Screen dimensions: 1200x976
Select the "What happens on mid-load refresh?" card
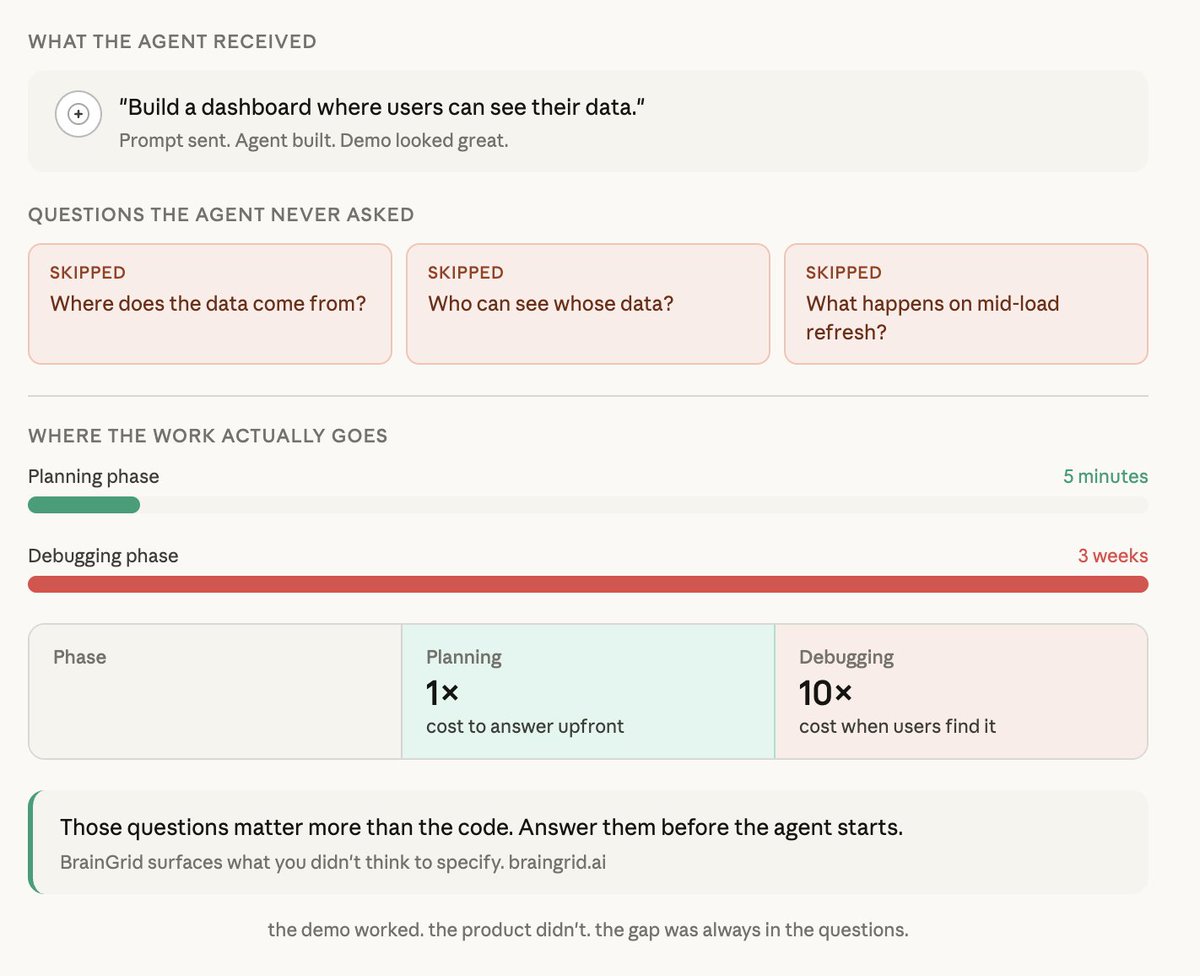coord(966,304)
